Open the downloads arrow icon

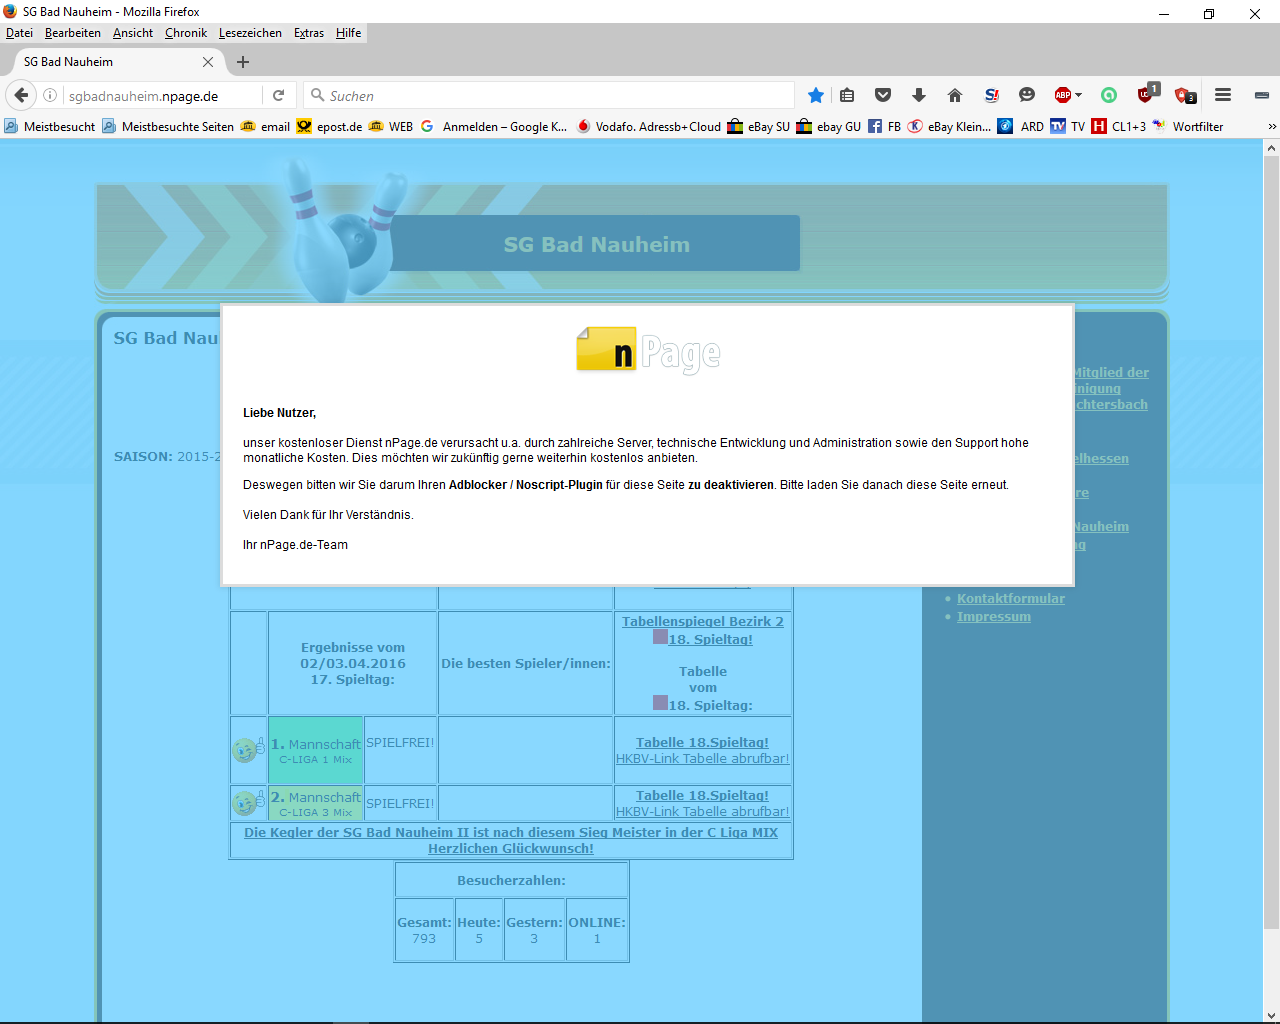pyautogui.click(x=918, y=95)
